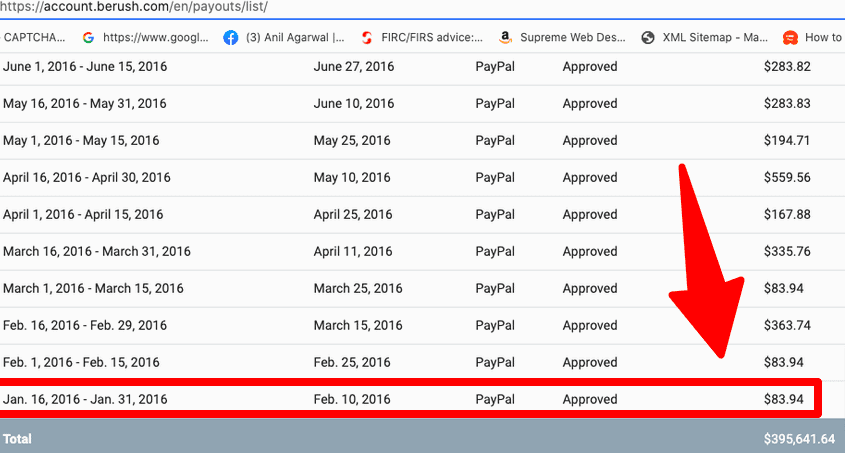Click payout date Feb. 10, 2016
This screenshot has width=845, height=453.
click(x=352, y=399)
